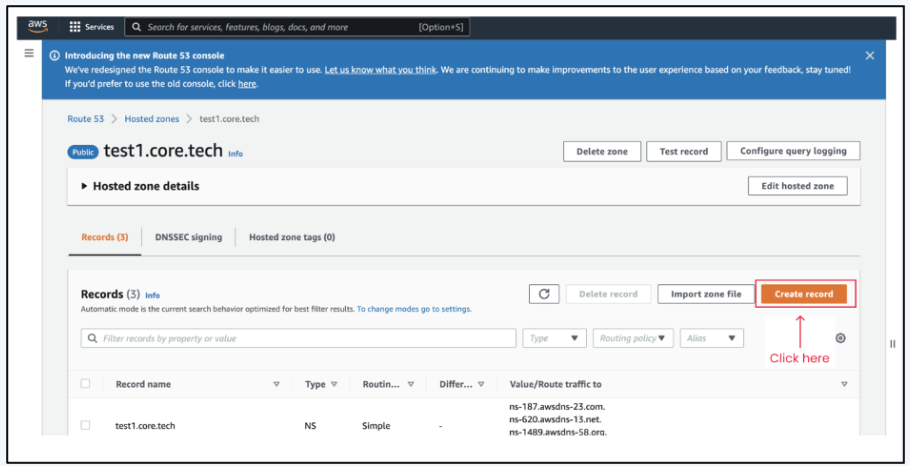The height and width of the screenshot is (466, 910).
Task: Open the 'Let us know what you think' link
Action: pos(380,70)
